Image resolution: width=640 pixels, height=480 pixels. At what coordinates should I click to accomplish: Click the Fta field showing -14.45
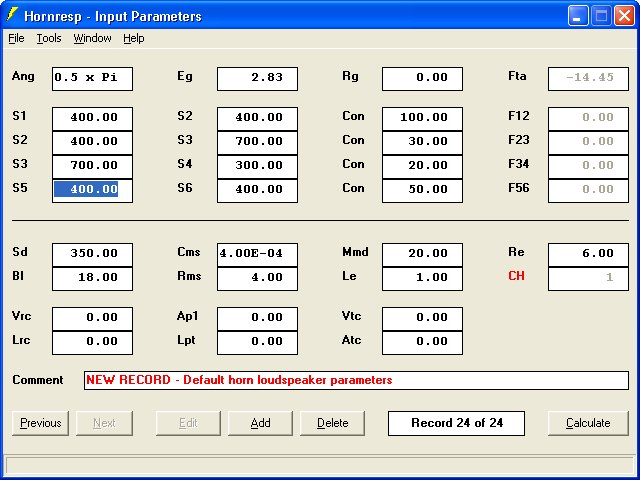pos(588,79)
